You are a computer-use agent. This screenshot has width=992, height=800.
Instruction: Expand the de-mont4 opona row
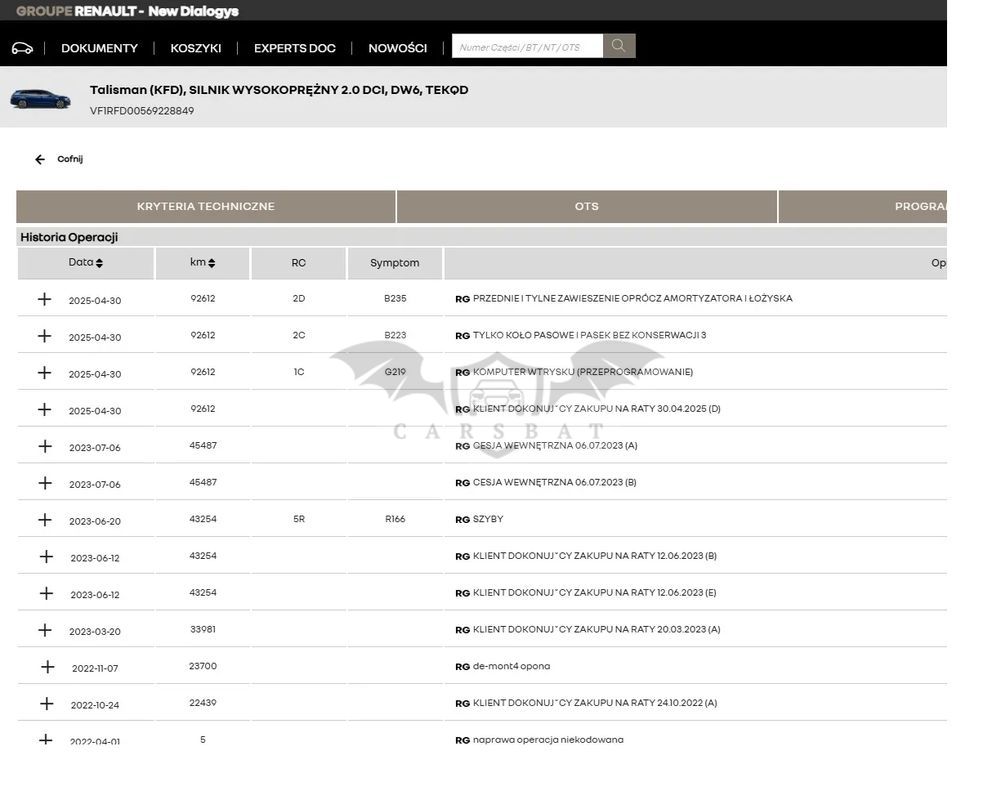point(47,667)
